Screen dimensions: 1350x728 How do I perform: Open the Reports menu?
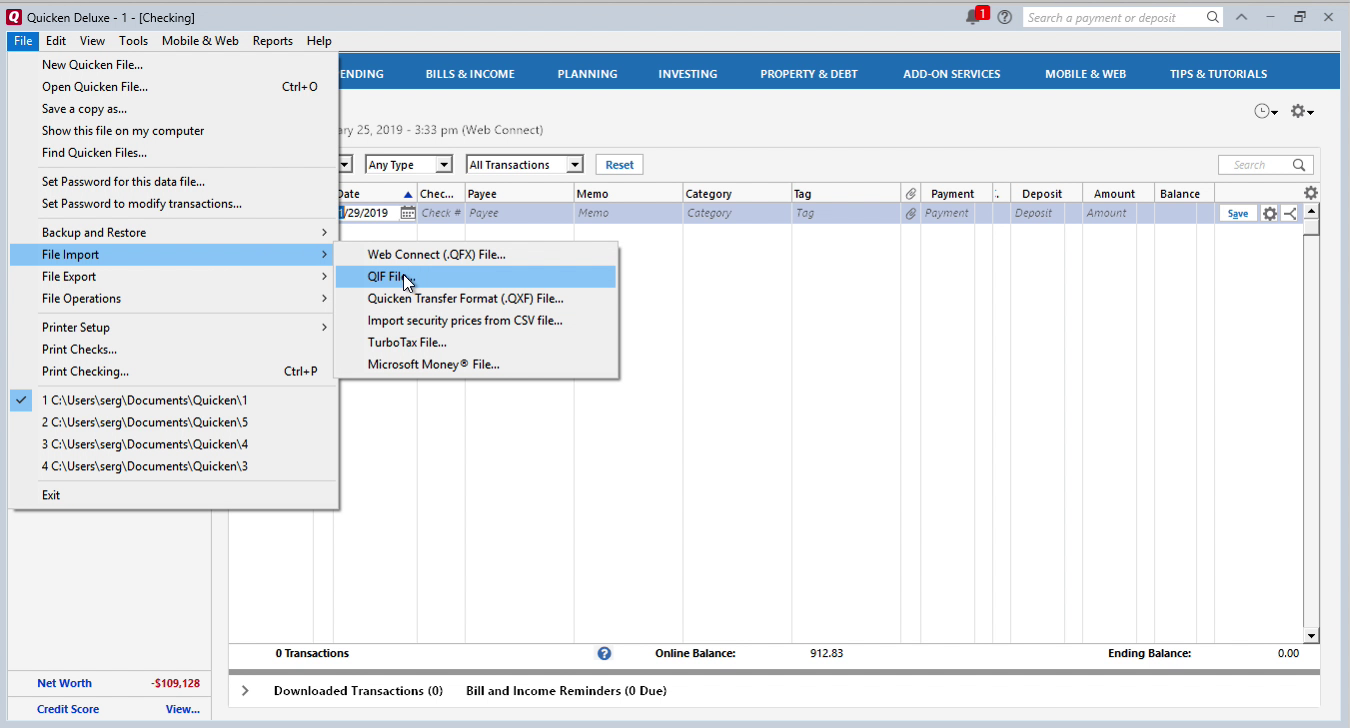click(273, 41)
